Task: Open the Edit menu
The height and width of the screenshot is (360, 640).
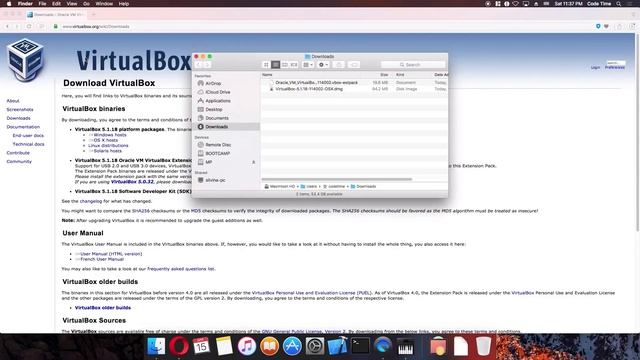Action: (56, 4)
